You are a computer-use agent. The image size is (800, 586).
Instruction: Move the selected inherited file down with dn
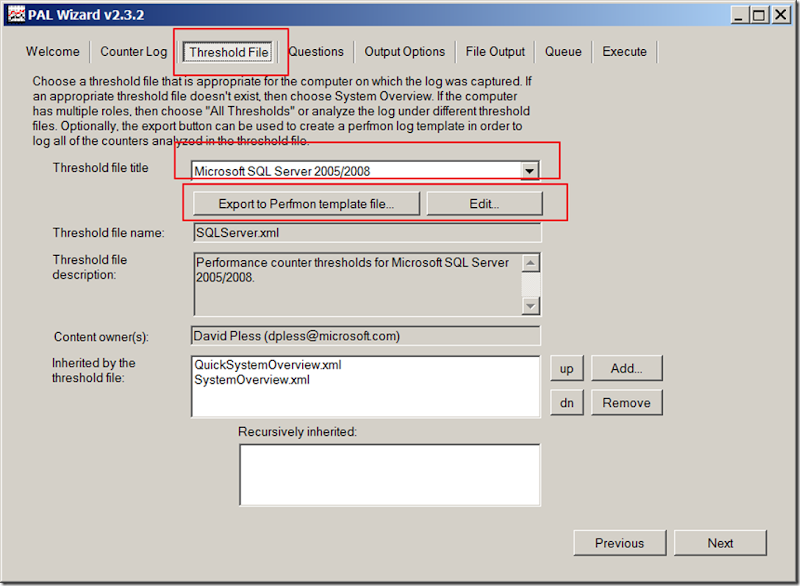point(567,402)
